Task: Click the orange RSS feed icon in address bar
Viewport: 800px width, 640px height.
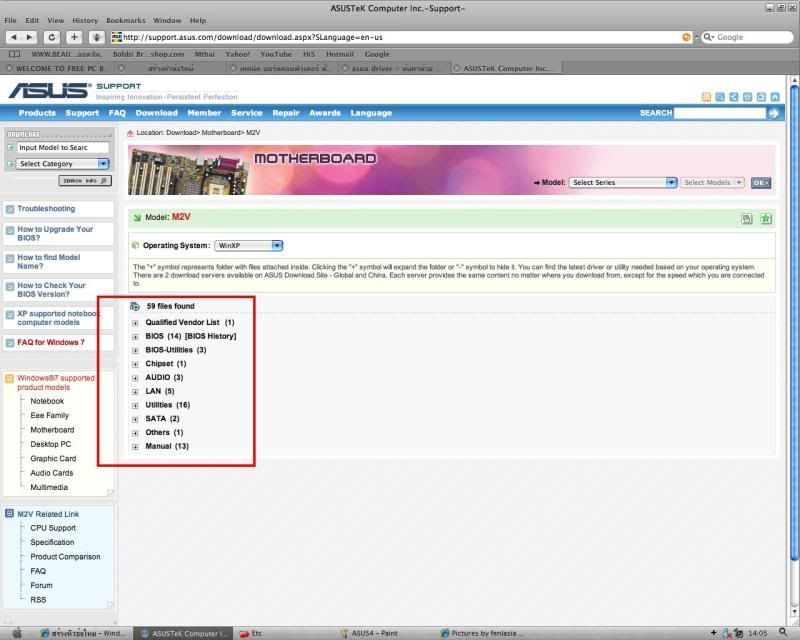Action: 686,37
